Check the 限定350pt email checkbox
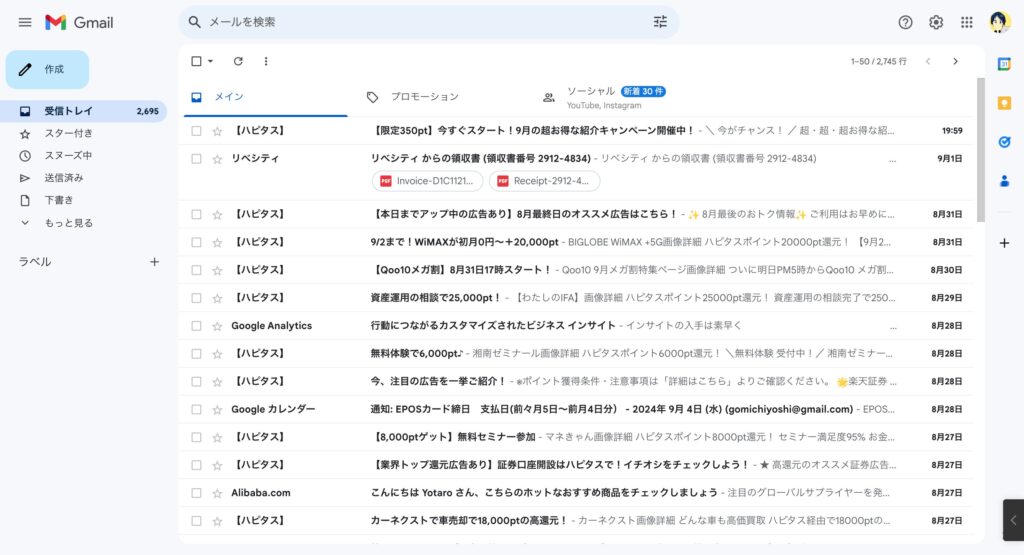The width and height of the screenshot is (1024, 555). click(x=196, y=131)
